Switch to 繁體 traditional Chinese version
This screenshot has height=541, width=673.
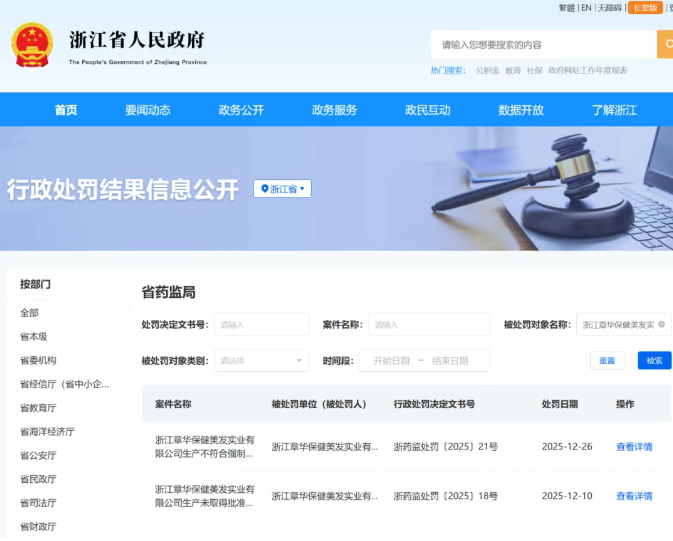click(x=567, y=8)
